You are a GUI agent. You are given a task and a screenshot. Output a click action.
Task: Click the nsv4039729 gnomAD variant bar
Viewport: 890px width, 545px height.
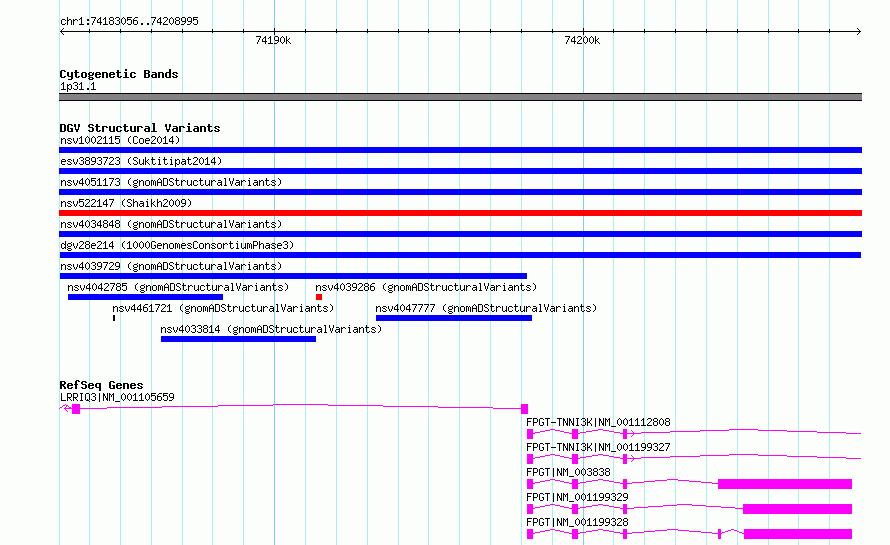point(293,276)
